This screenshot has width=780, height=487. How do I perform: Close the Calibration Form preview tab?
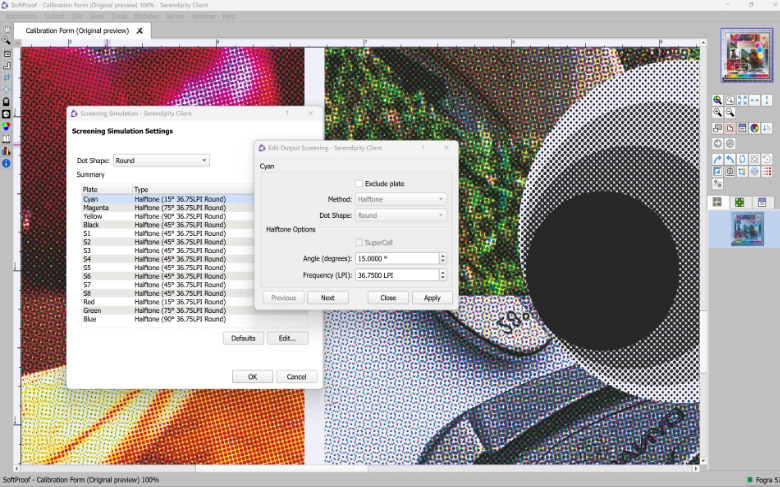pyautogui.click(x=140, y=31)
